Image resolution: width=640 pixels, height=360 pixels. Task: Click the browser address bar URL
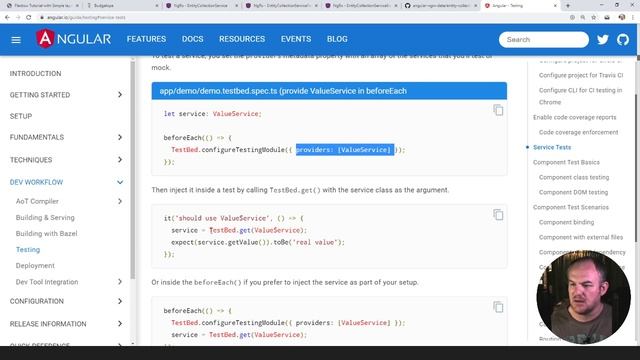[86, 18]
